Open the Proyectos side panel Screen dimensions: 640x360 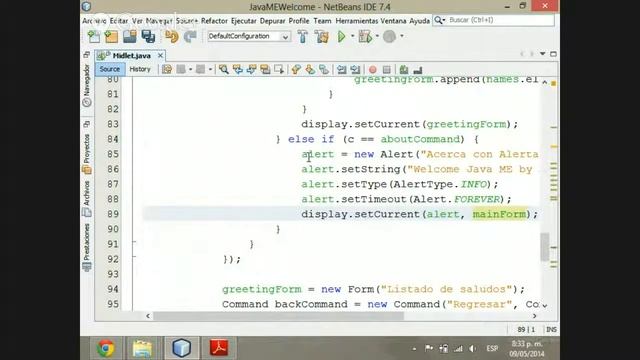click(87, 153)
